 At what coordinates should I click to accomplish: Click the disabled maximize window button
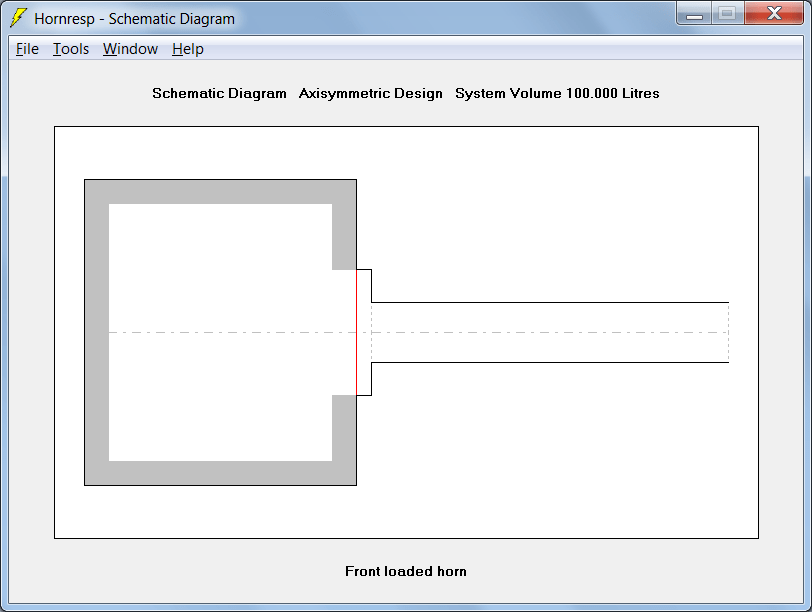(728, 13)
